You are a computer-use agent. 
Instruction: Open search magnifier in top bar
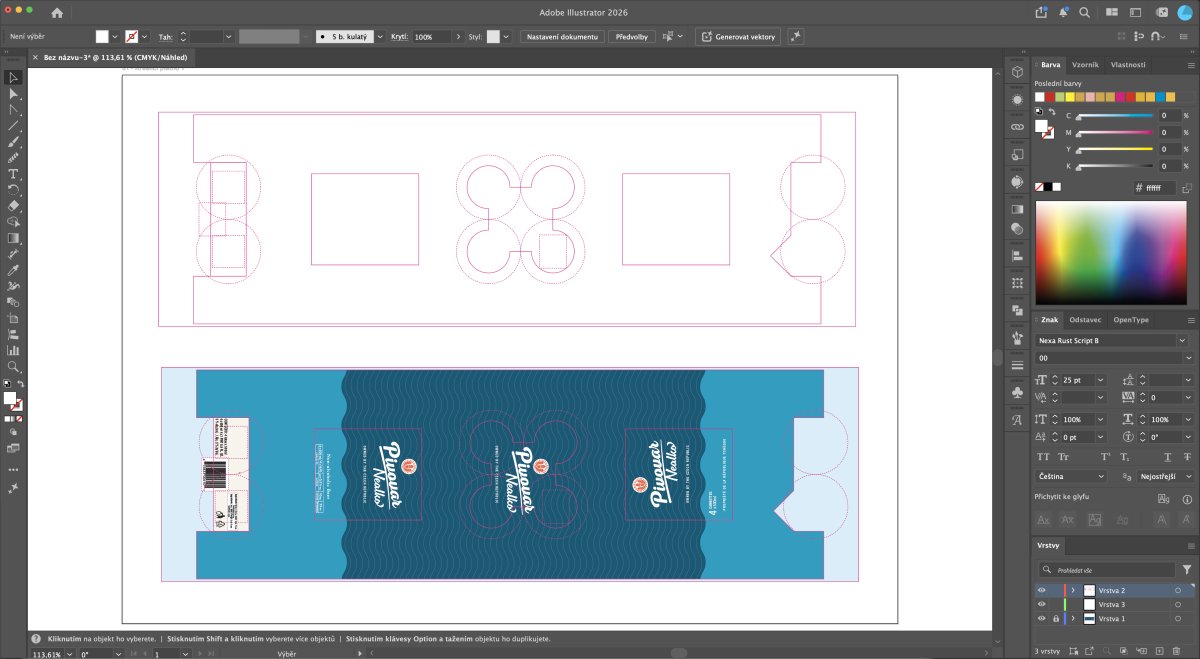(x=1084, y=13)
